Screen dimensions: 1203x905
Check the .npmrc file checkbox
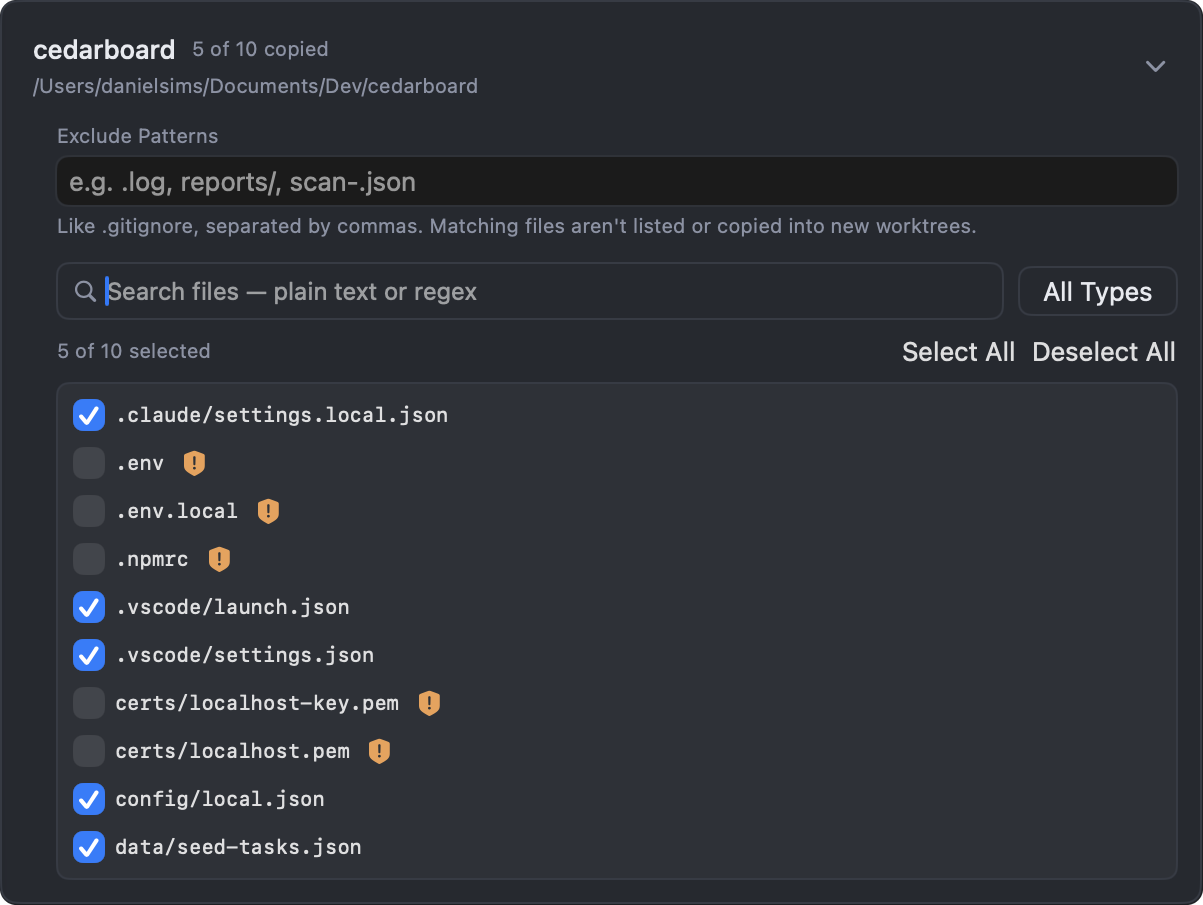(89, 559)
